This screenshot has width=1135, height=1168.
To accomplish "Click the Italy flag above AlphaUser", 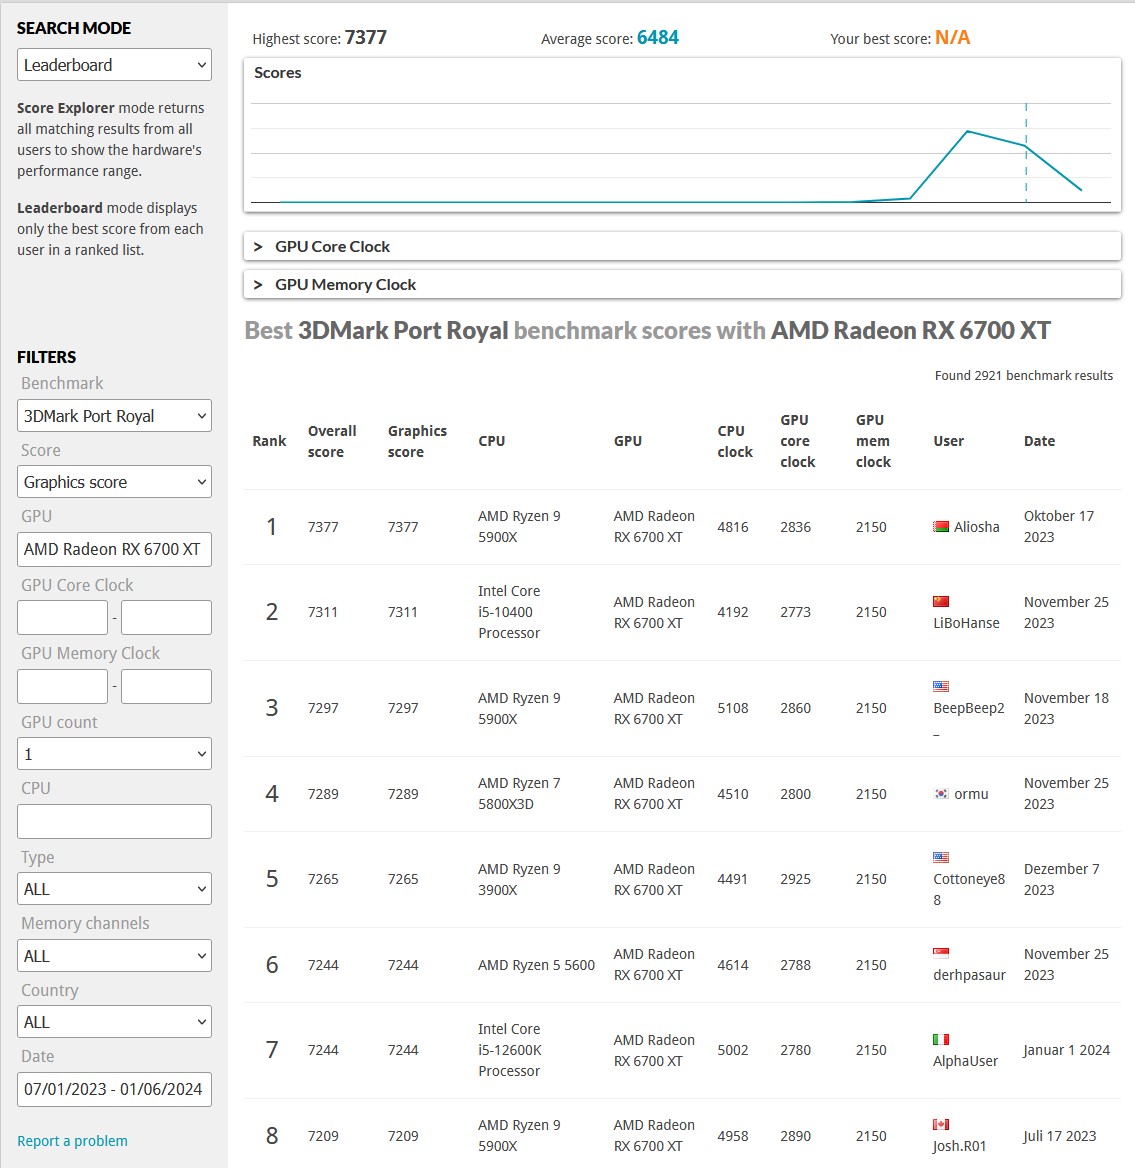I will (941, 1039).
